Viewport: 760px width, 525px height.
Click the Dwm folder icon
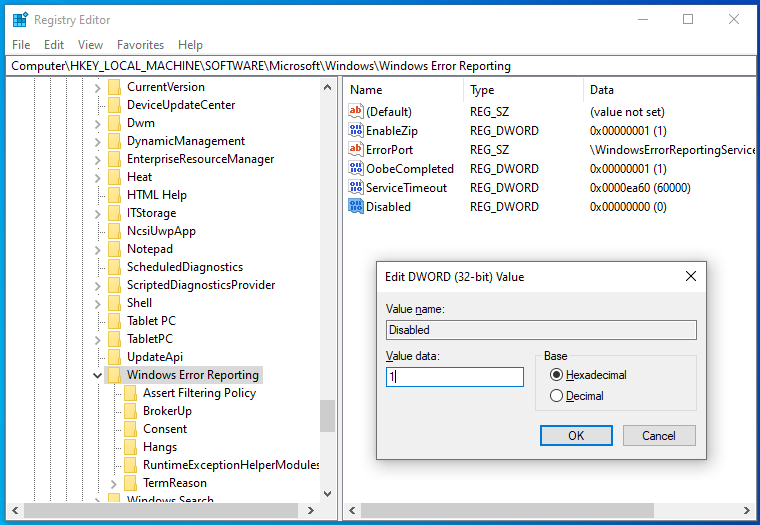coord(114,123)
